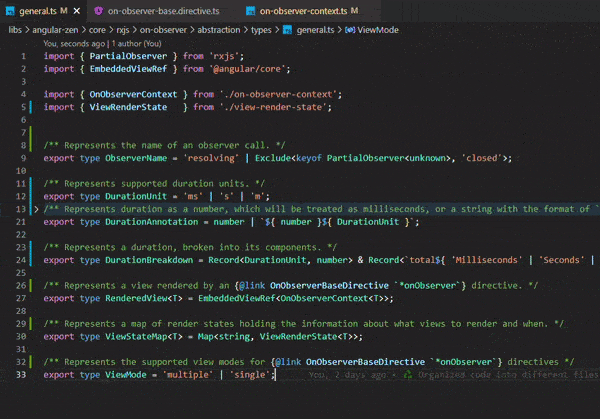This screenshot has width=600, height=419.
Task: Click OnObserverContext in the line 4 import
Action: click(133, 95)
